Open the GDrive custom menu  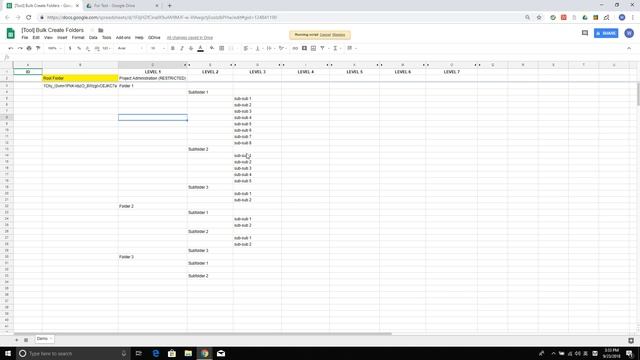click(x=154, y=38)
